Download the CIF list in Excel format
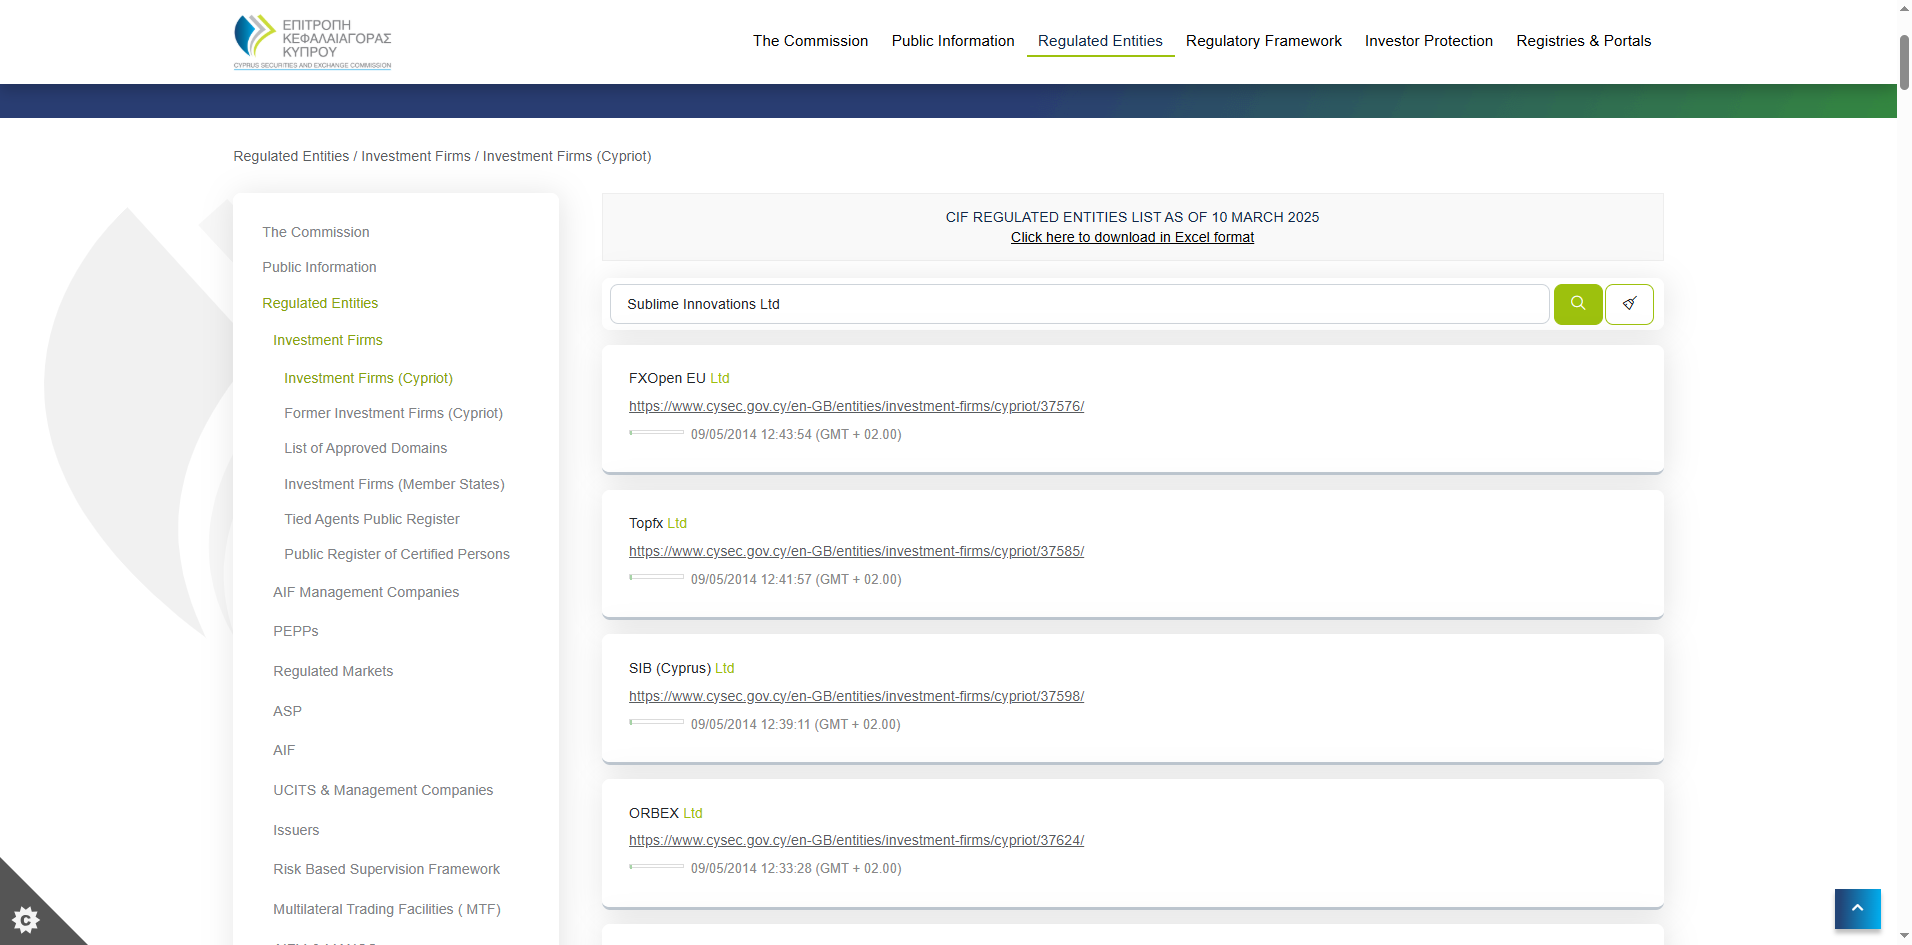 [x=1132, y=237]
